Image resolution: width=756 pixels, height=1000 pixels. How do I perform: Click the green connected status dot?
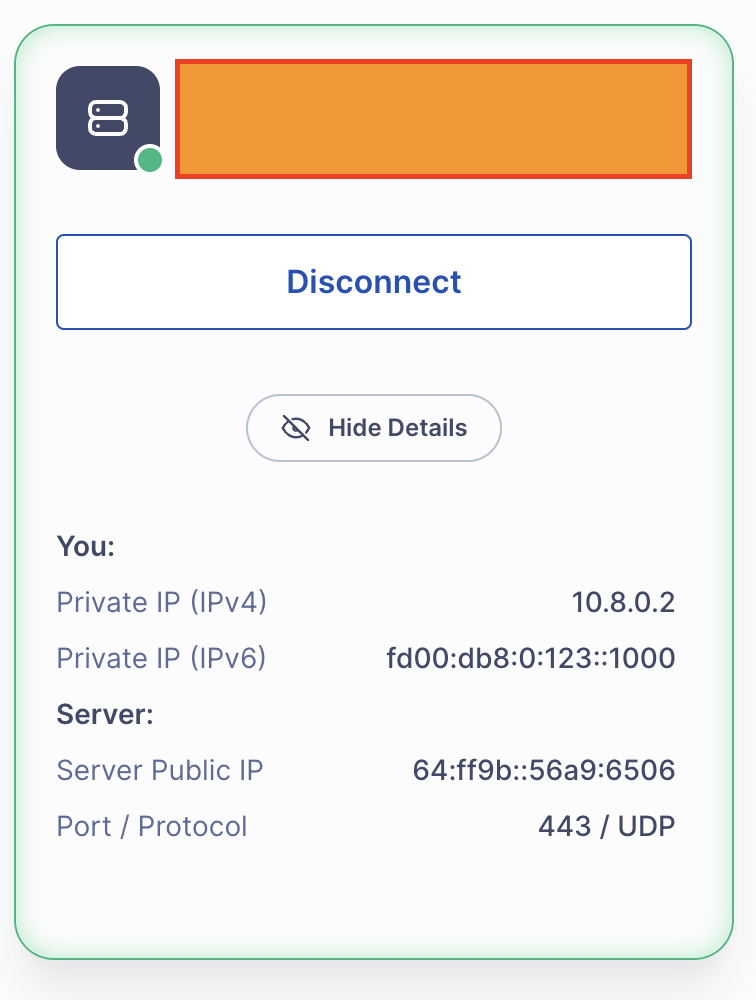coord(150,159)
